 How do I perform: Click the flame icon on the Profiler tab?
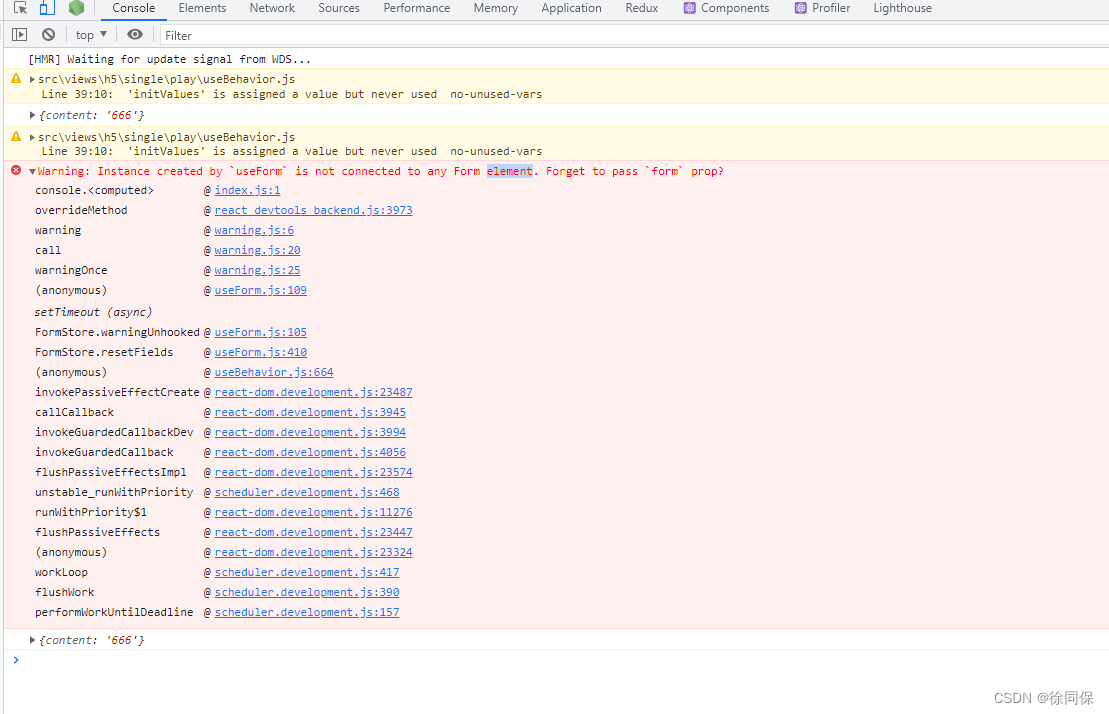click(797, 8)
